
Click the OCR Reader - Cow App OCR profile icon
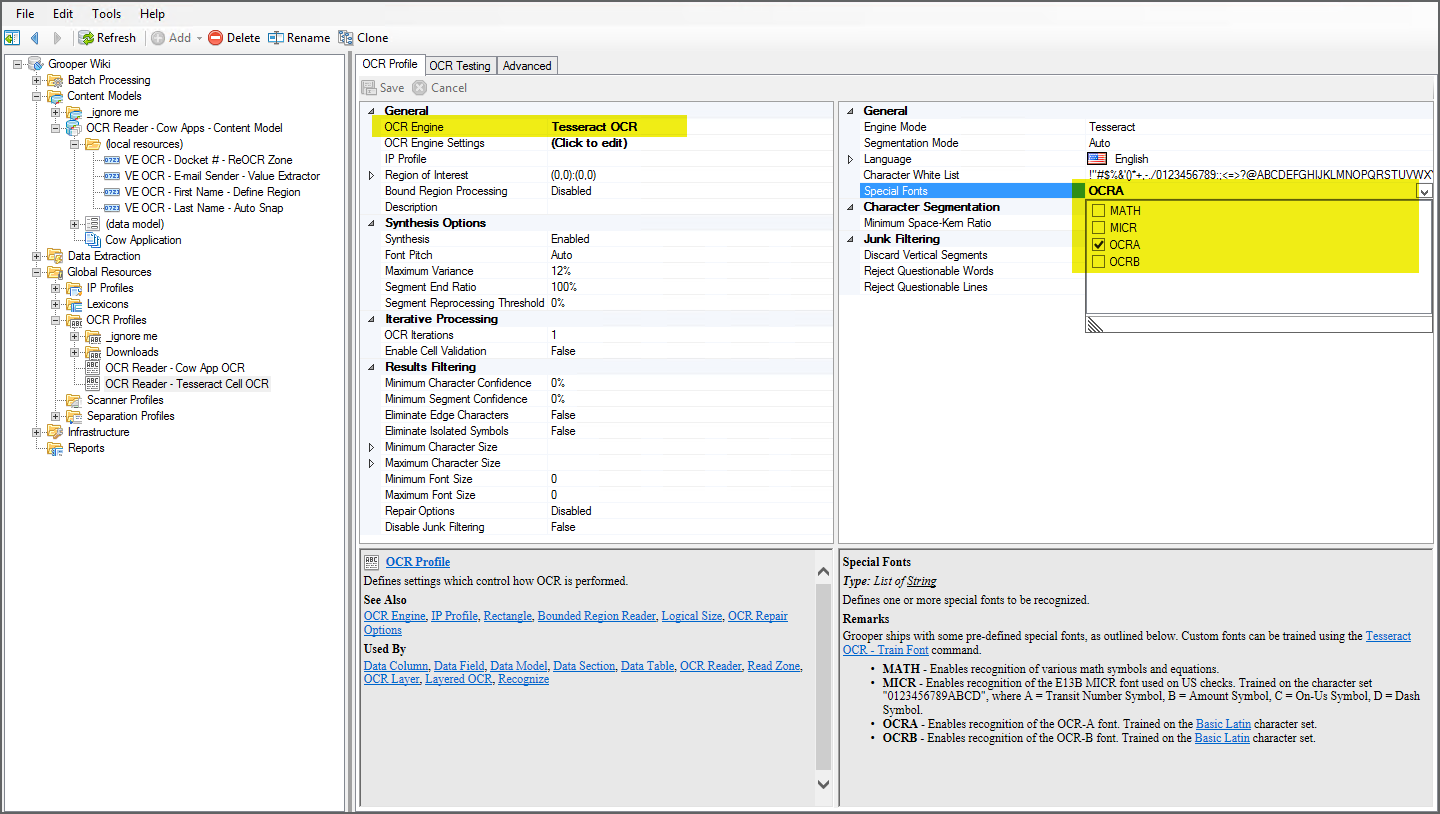(94, 368)
